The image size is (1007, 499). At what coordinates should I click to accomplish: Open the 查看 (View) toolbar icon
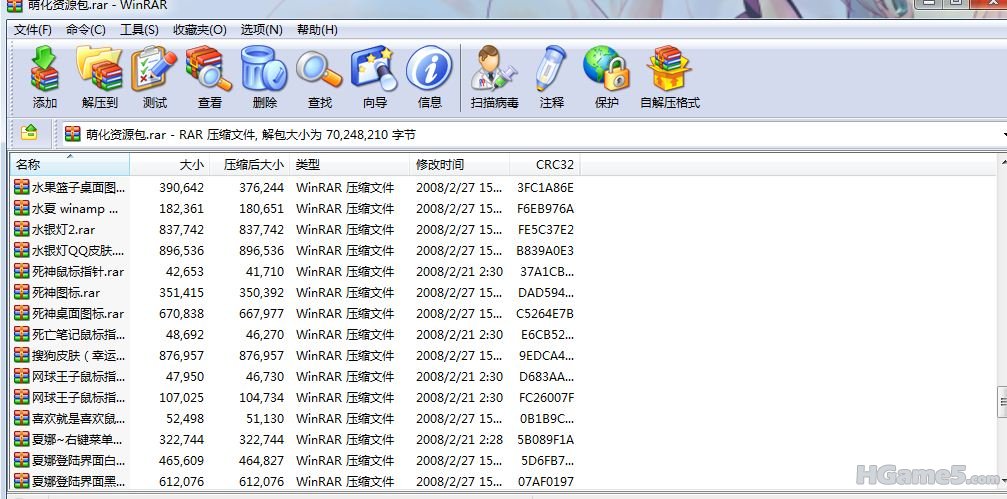209,77
